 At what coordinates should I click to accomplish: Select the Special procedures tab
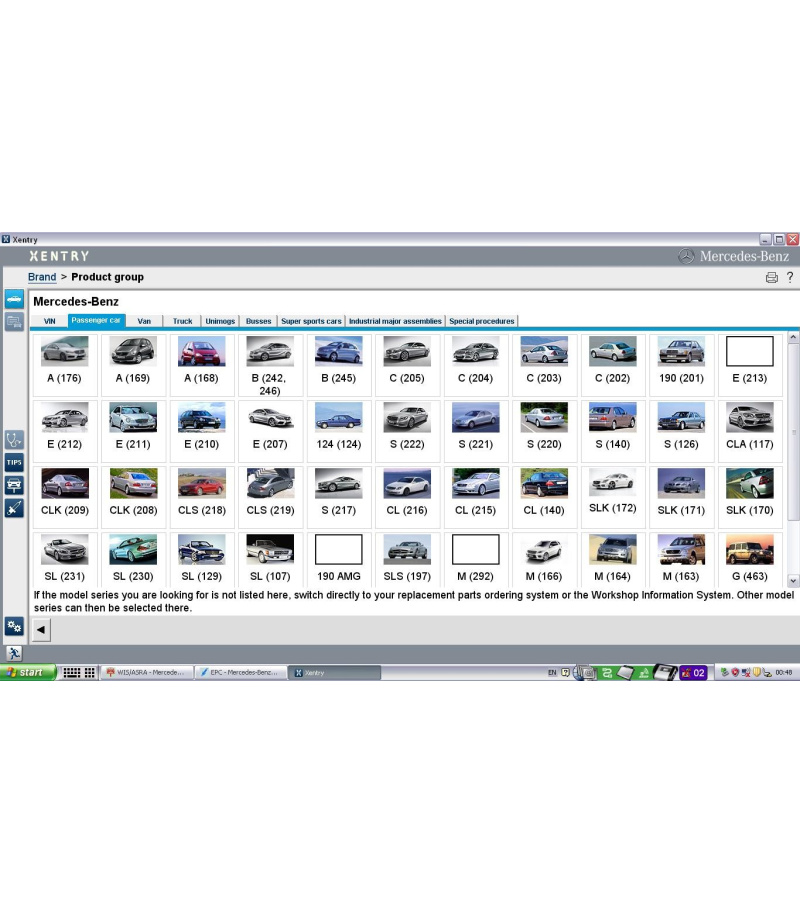point(482,321)
